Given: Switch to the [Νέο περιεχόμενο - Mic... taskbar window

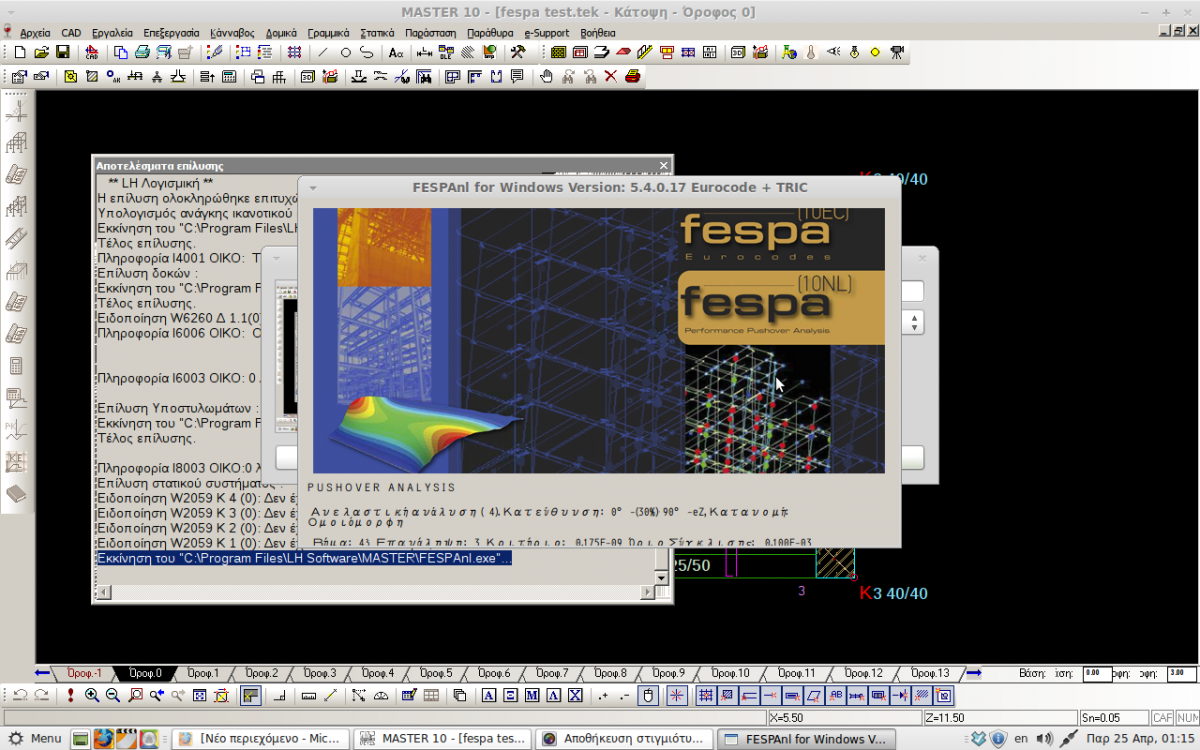Looking at the screenshot, I should [x=261, y=739].
